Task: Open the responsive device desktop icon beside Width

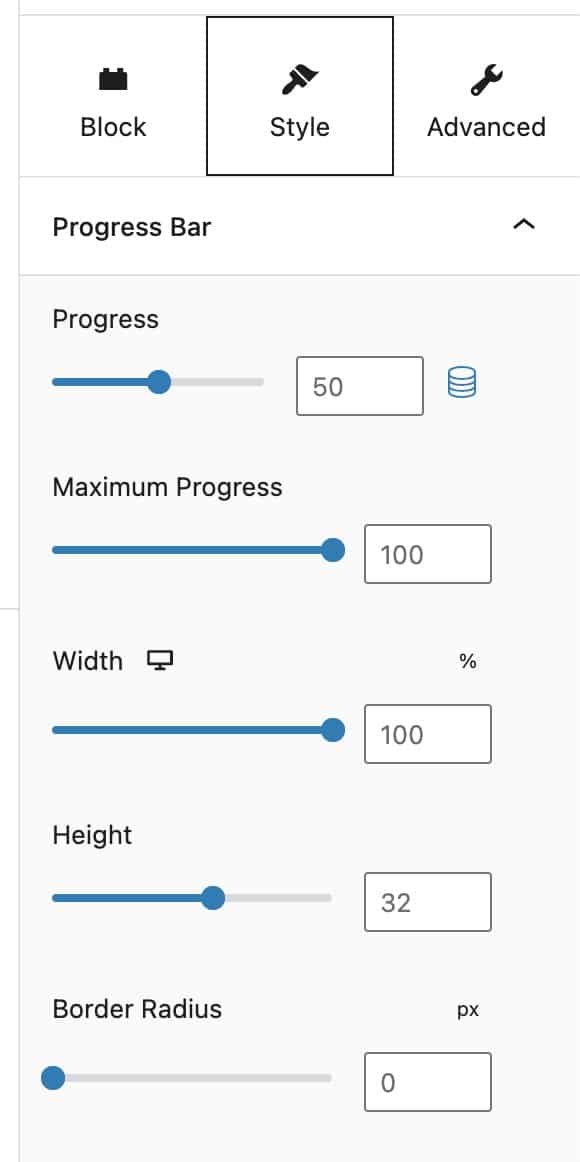Action: click(160, 660)
